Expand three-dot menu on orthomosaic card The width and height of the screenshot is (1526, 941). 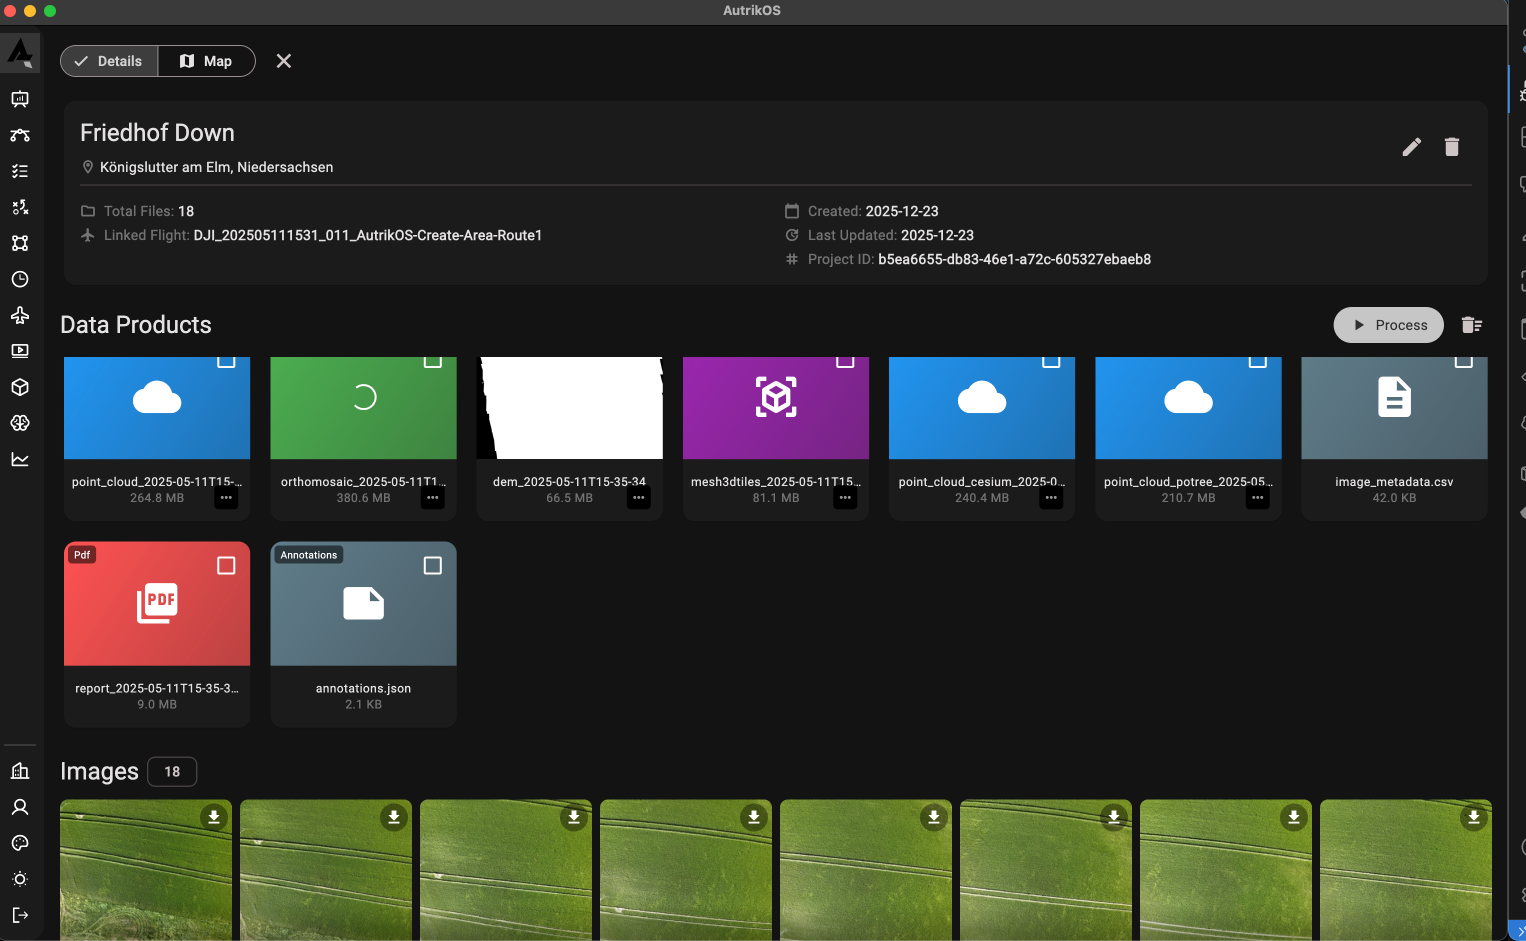click(x=433, y=497)
